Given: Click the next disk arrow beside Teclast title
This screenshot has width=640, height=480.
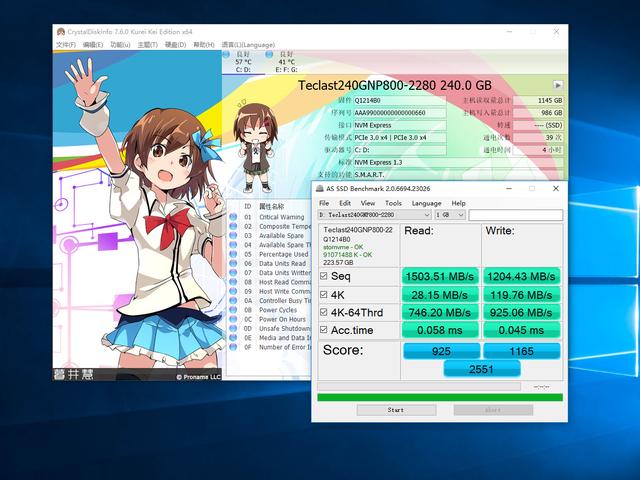Looking at the screenshot, I should click(x=558, y=86).
